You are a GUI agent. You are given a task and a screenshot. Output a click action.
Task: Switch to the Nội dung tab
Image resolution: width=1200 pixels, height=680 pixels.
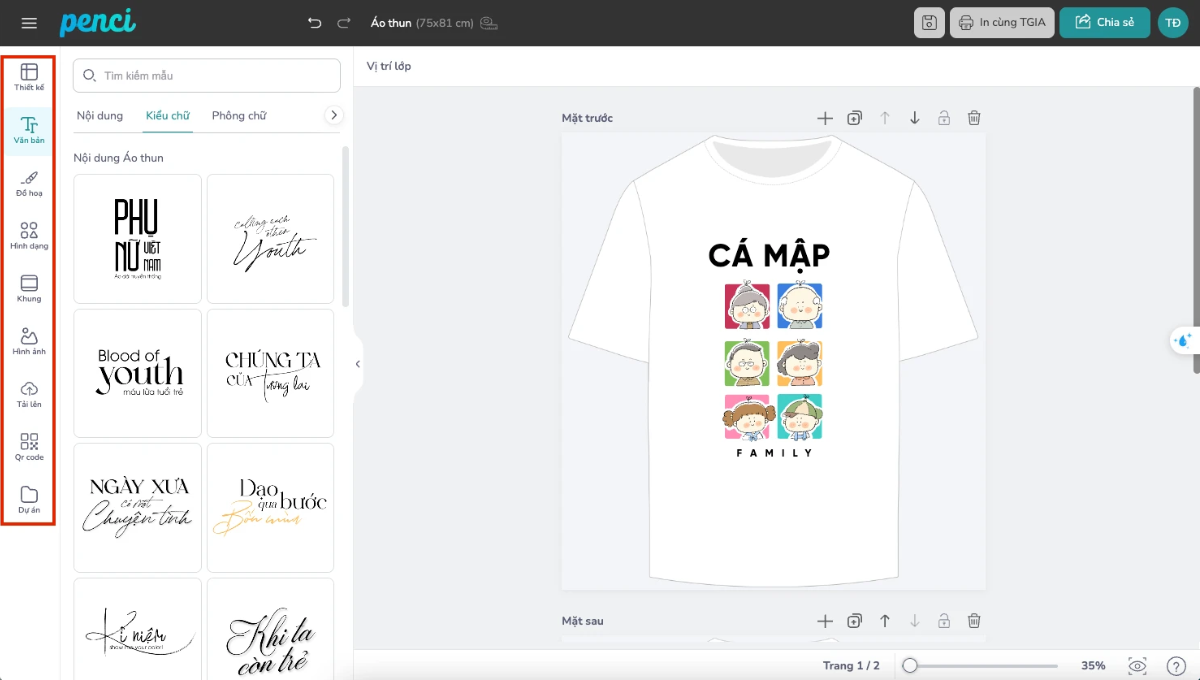(100, 116)
